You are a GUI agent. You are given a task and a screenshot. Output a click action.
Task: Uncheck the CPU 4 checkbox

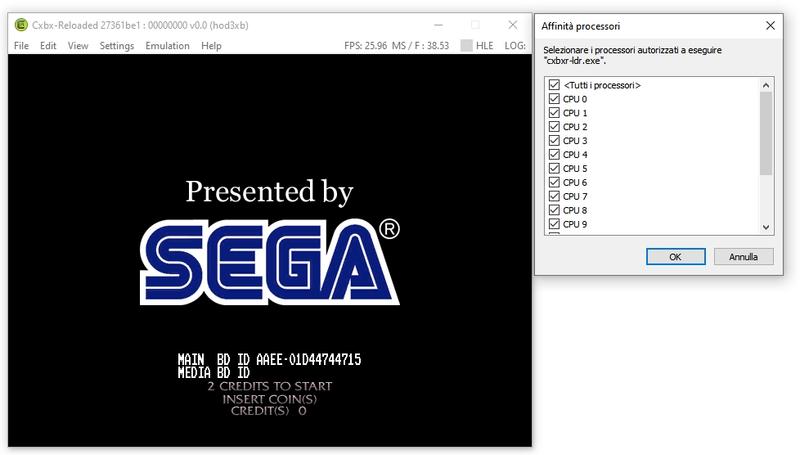point(554,154)
